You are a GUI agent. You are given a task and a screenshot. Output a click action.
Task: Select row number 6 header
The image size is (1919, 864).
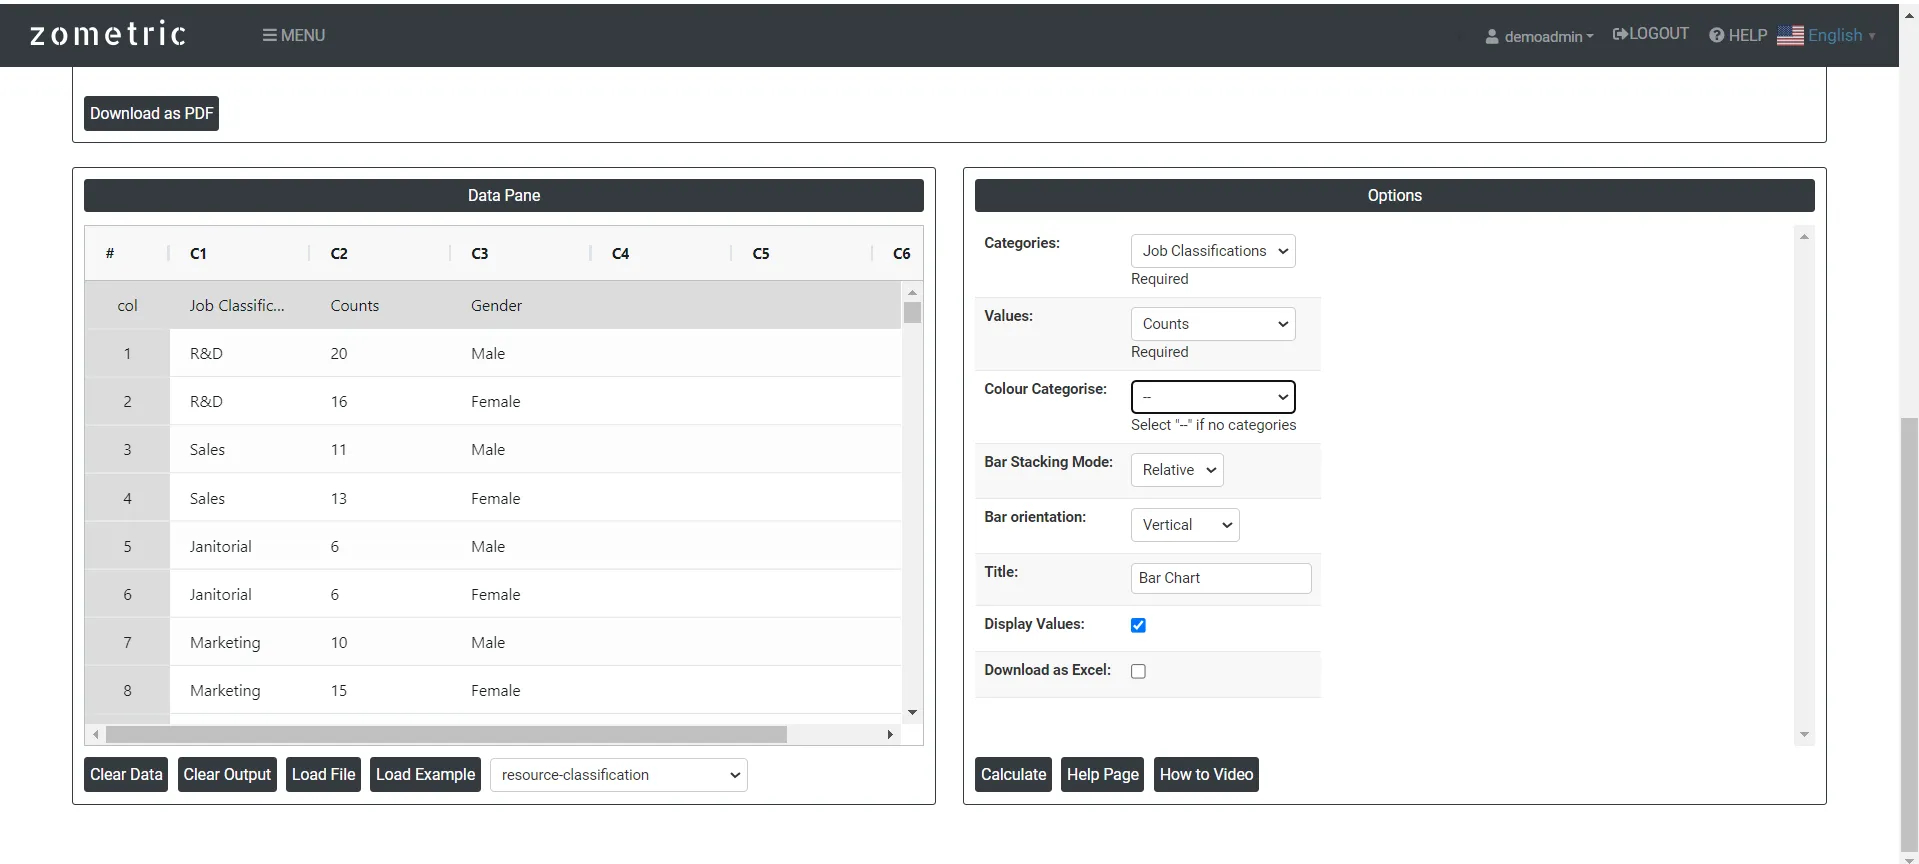127,594
